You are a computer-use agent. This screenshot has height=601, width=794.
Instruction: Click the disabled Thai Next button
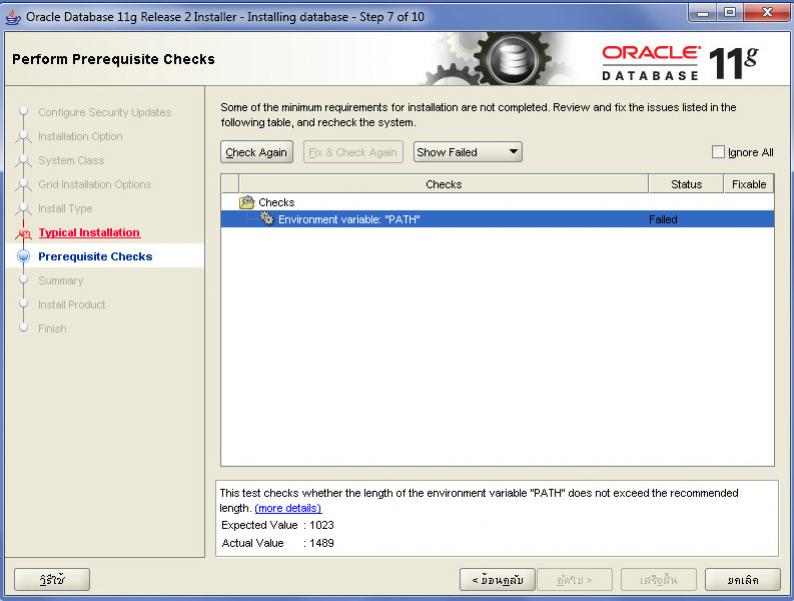tap(575, 579)
